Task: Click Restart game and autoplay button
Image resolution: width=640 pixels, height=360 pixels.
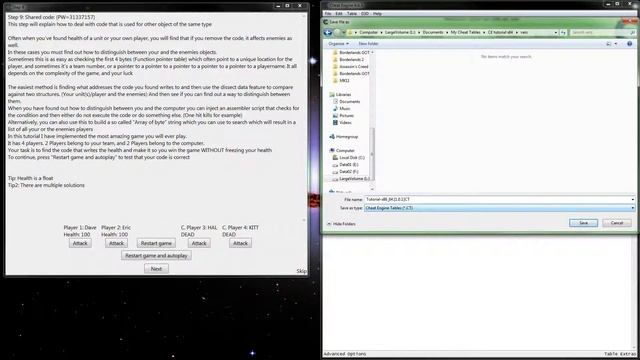Action: tap(156, 256)
